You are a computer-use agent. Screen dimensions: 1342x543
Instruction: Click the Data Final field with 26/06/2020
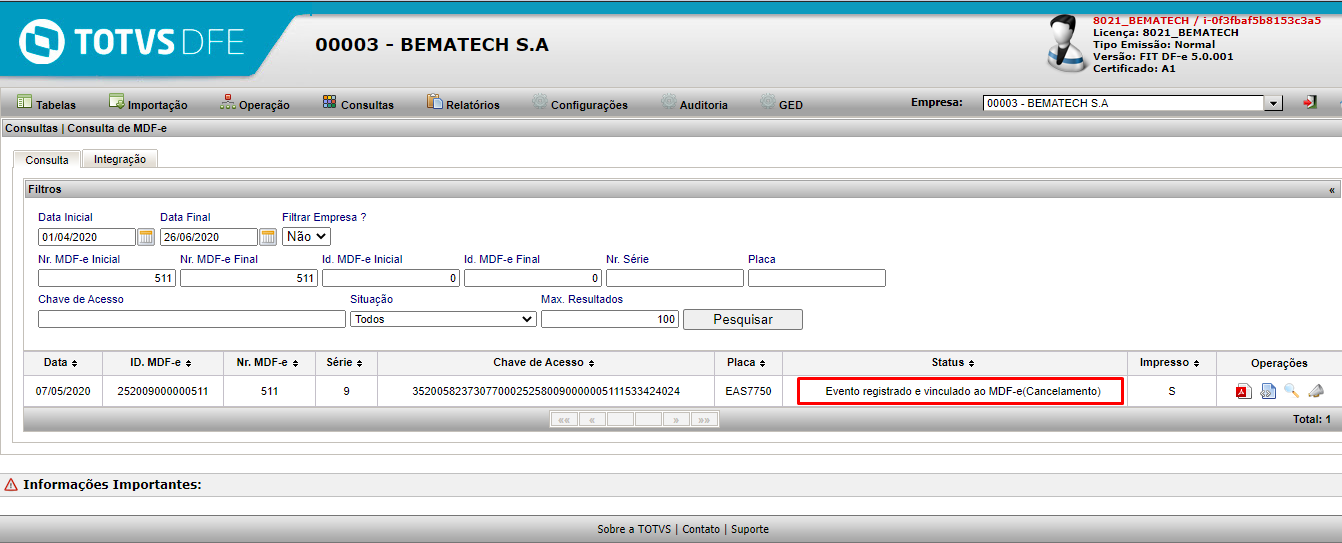pos(209,237)
